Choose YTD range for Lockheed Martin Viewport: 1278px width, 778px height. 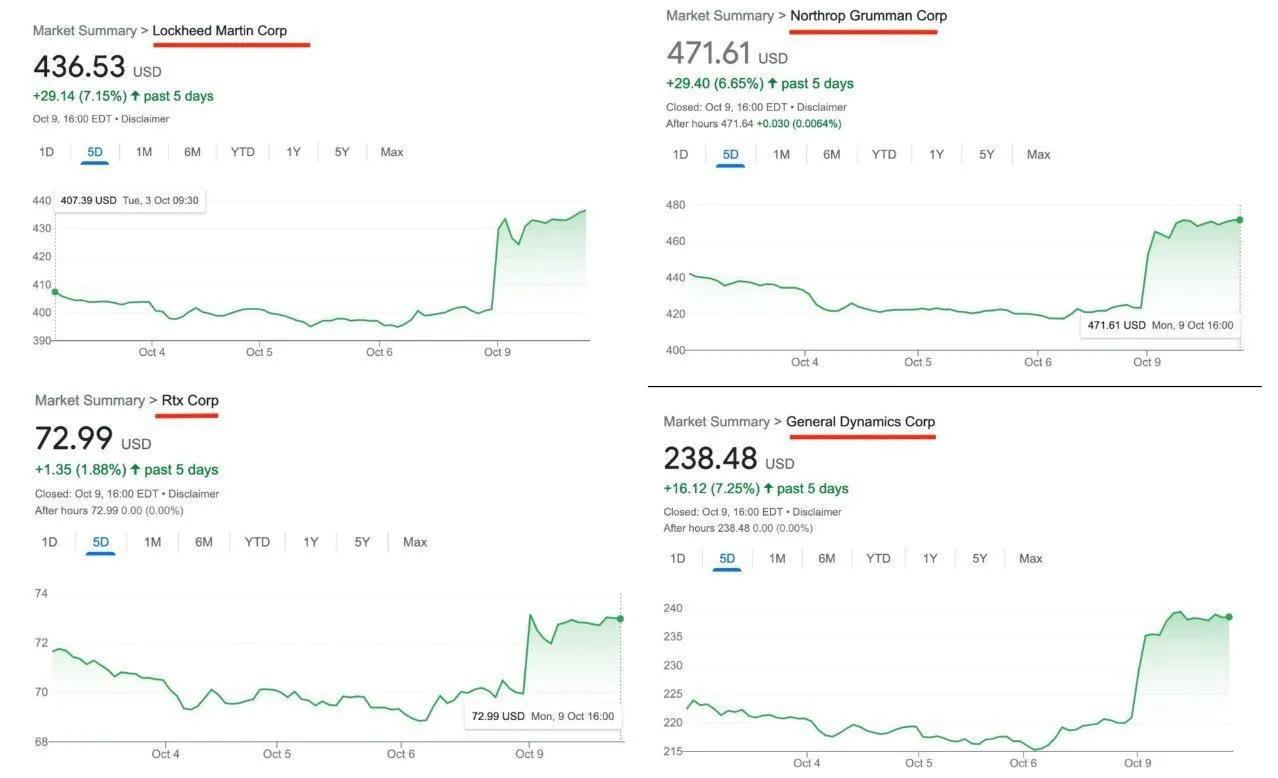point(243,152)
